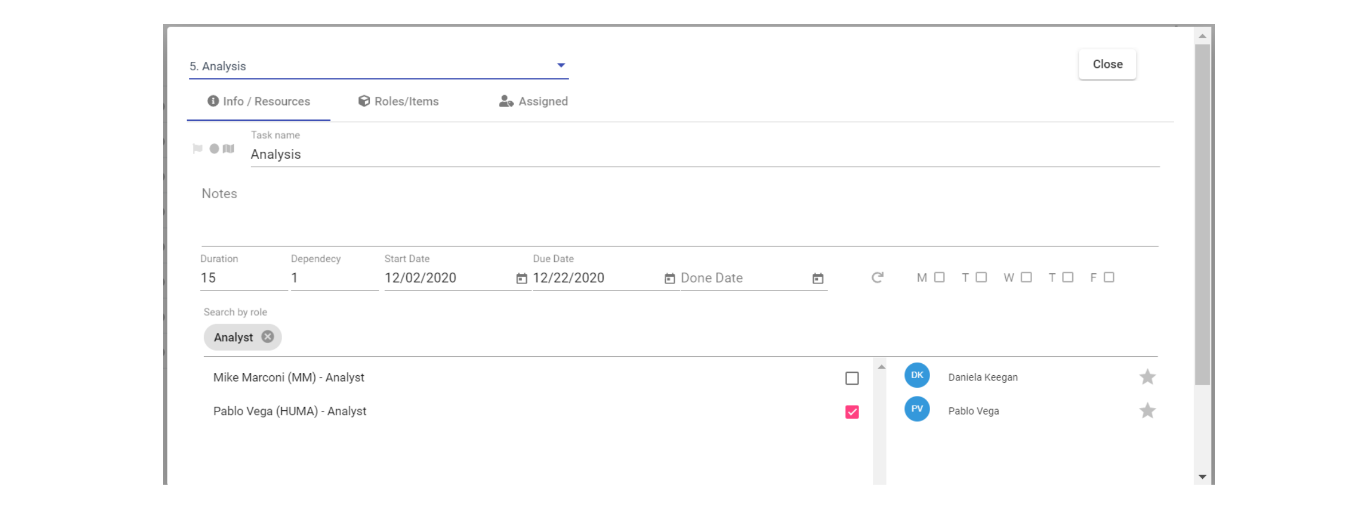This screenshot has width=1370, height=526.
Task: Remove the Analyst role chip
Action: tap(268, 337)
